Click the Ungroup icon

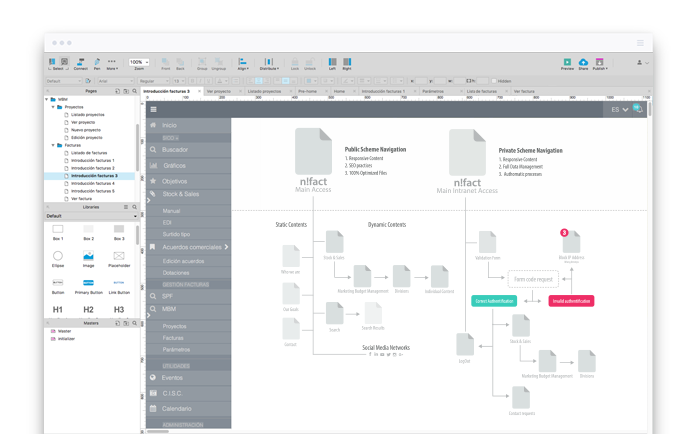218,64
